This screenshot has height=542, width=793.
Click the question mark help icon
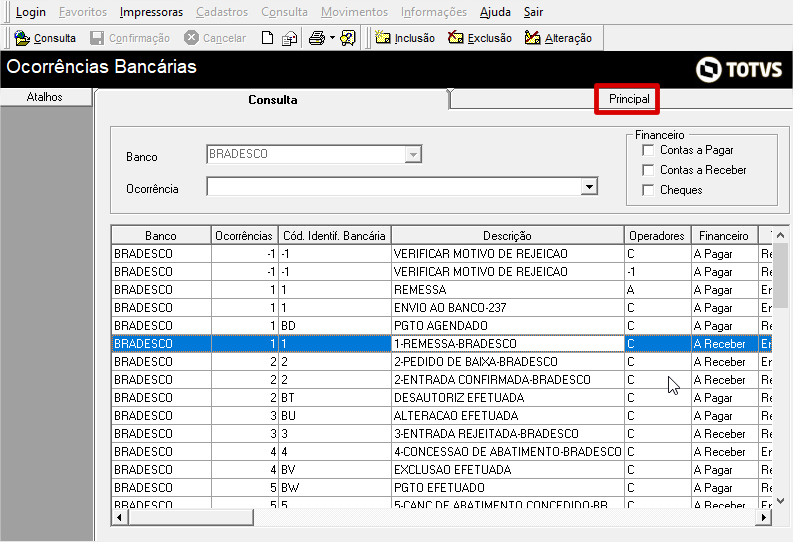click(348, 38)
